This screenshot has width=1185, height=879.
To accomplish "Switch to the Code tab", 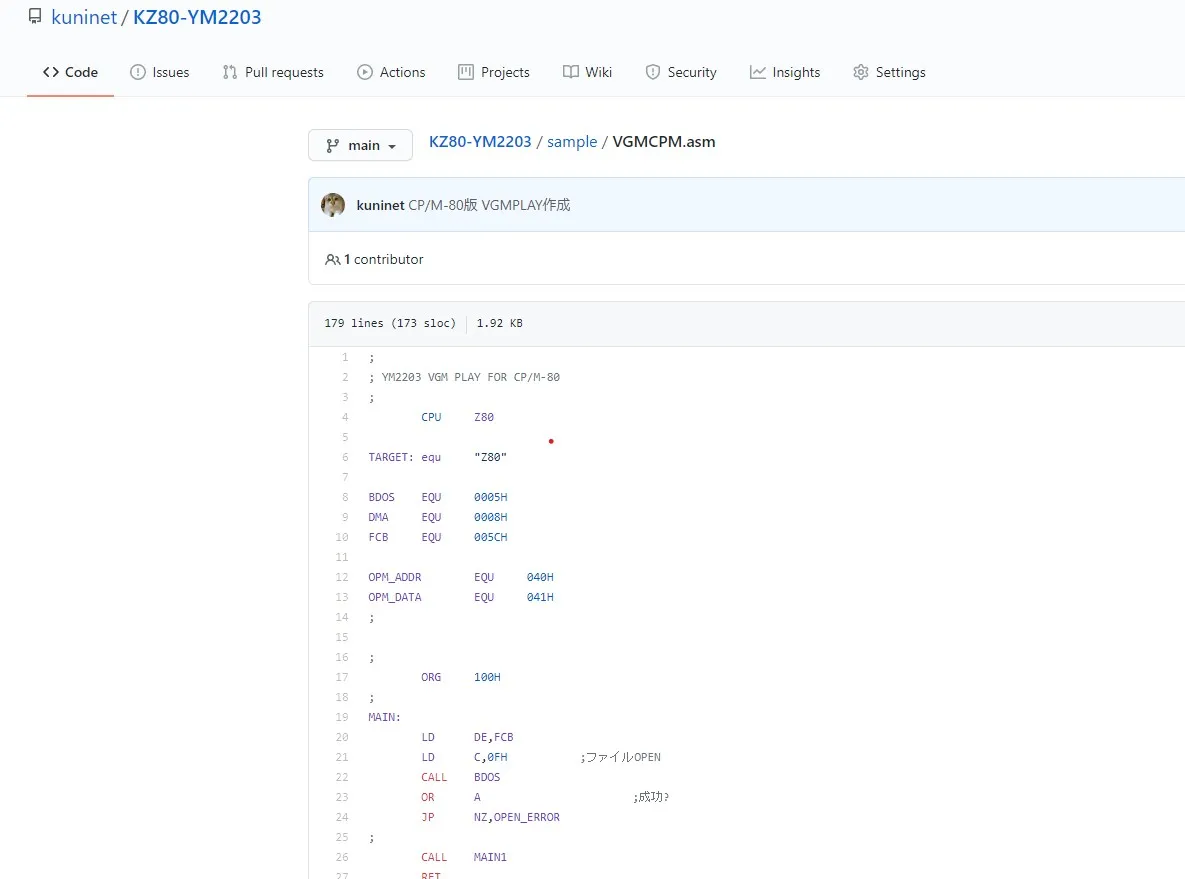I will pyautogui.click(x=70, y=72).
